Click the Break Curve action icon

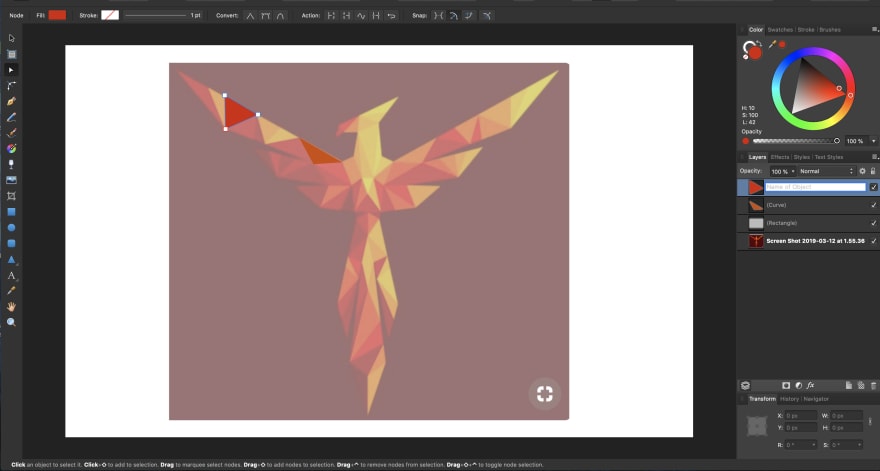[x=331, y=16]
